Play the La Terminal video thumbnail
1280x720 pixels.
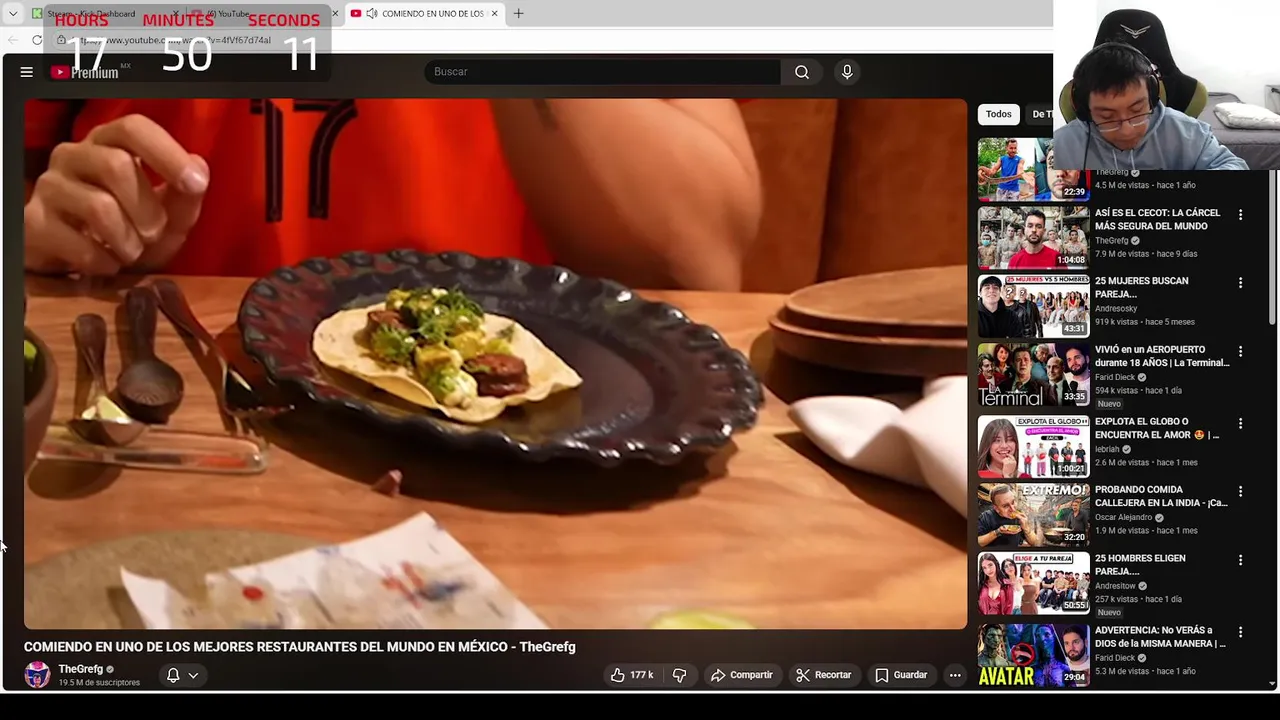[1033, 374]
